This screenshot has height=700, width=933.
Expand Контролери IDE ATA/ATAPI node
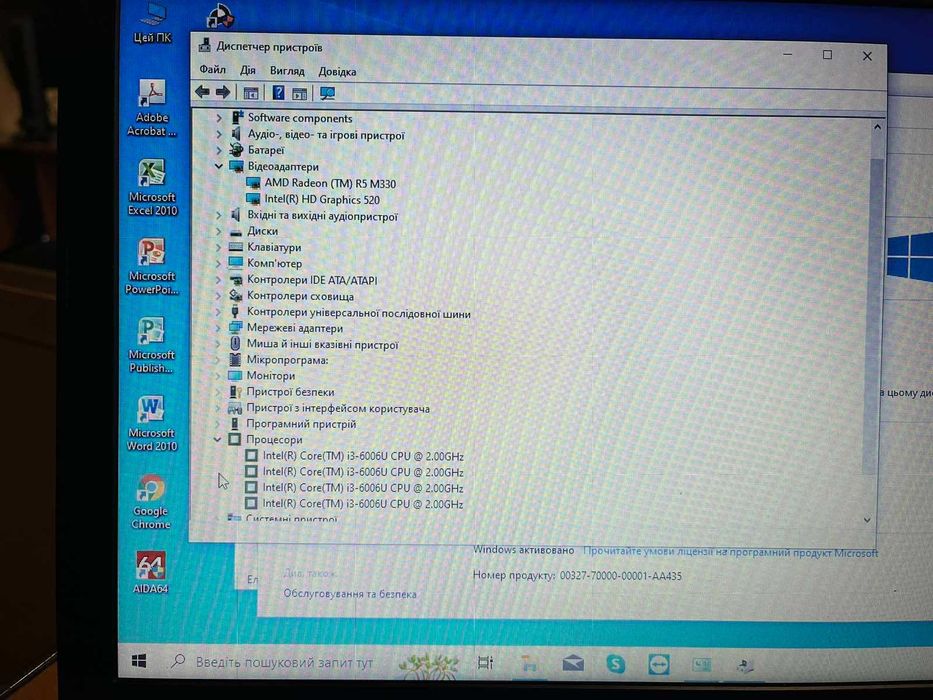(x=218, y=279)
